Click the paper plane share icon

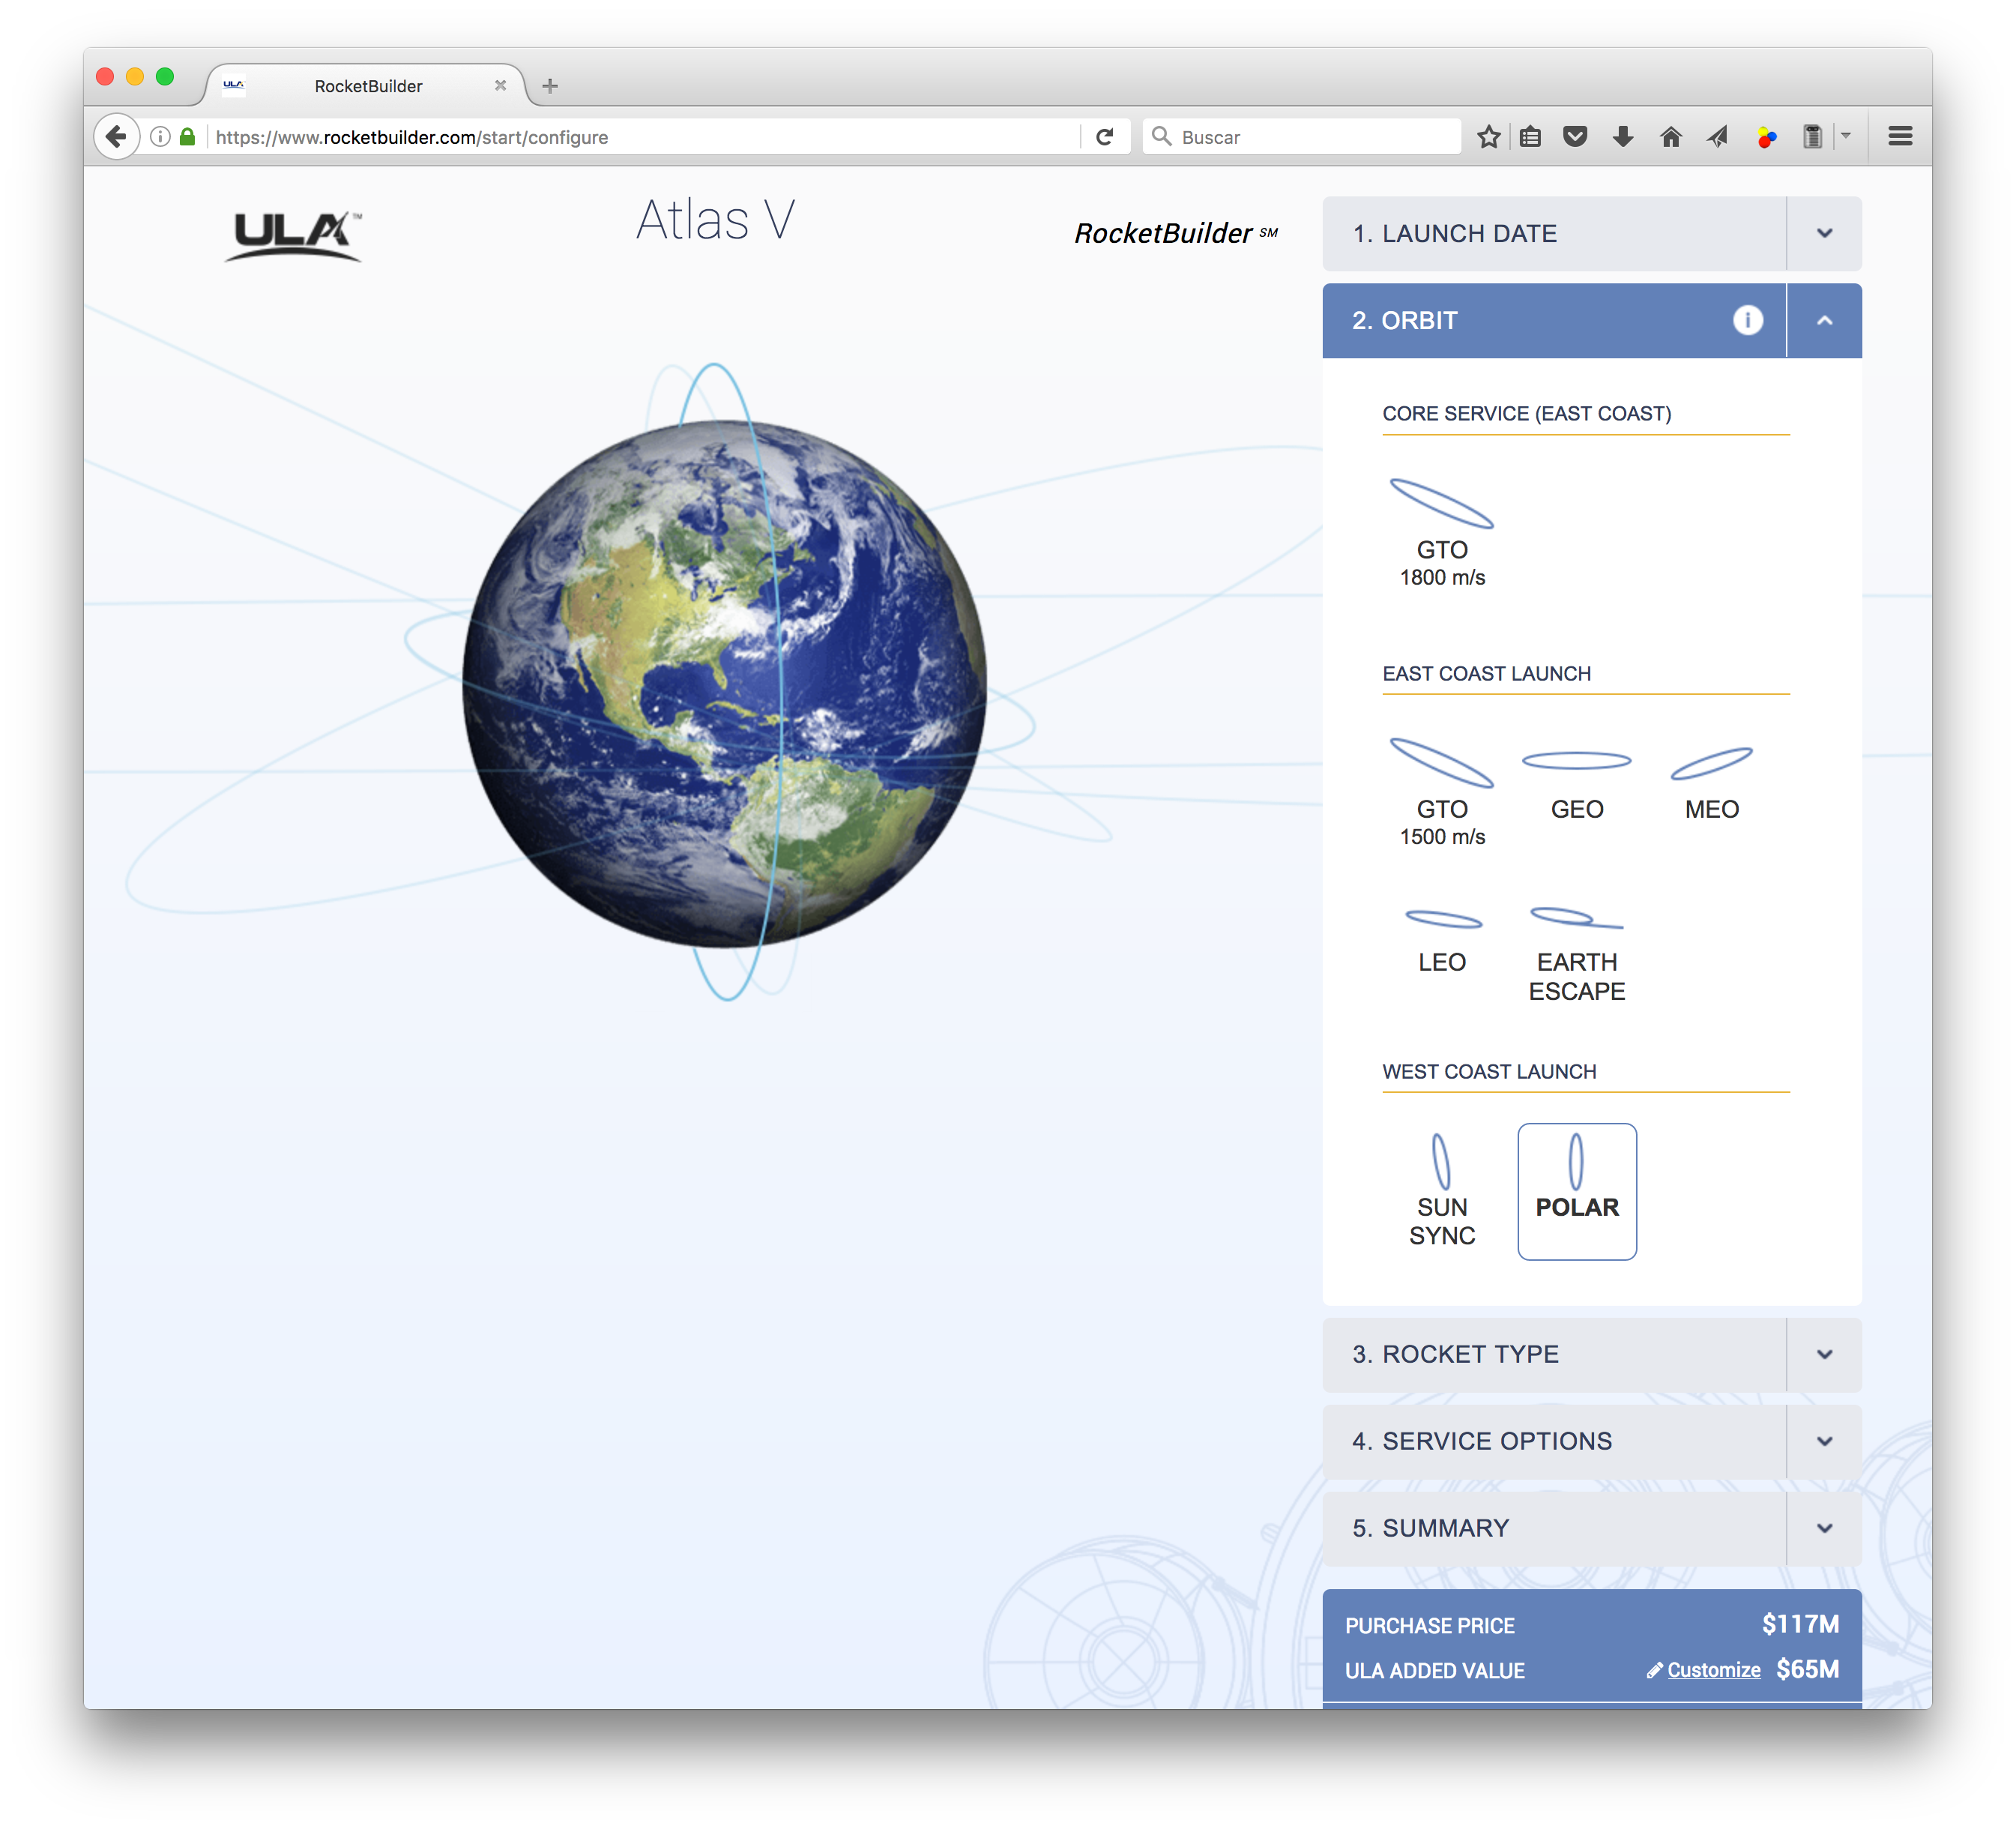1717,137
